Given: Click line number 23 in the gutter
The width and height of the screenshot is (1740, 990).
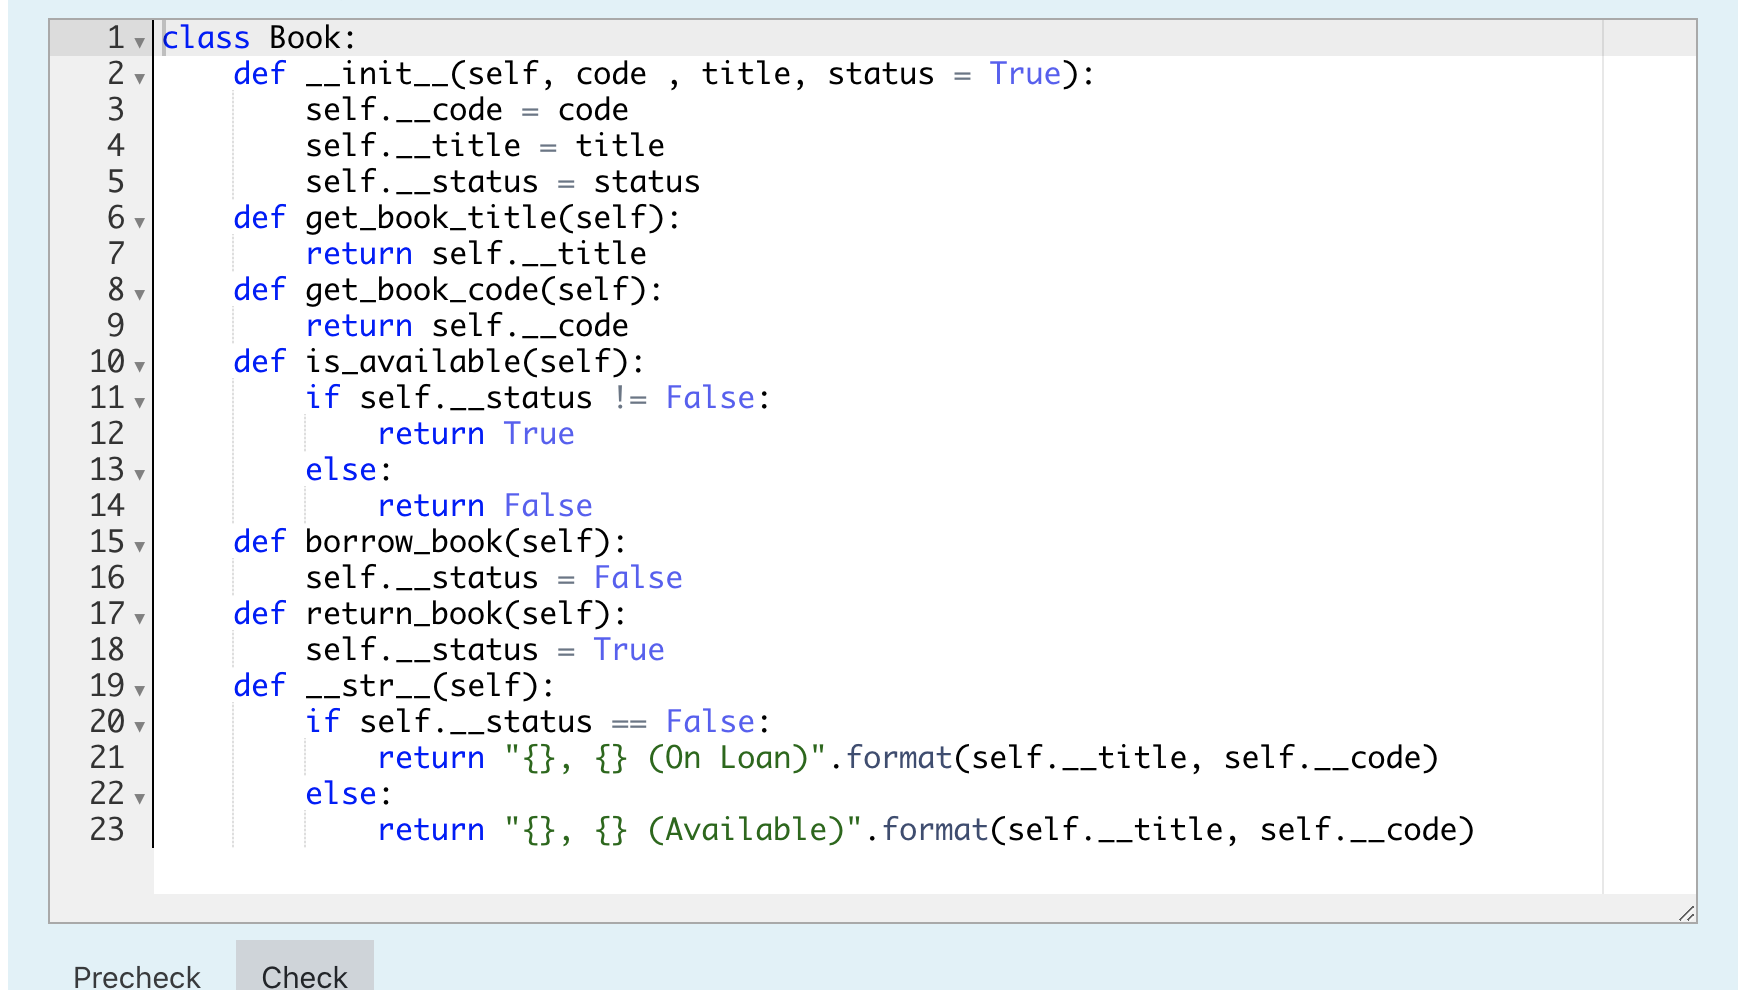Looking at the screenshot, I should click(106, 830).
